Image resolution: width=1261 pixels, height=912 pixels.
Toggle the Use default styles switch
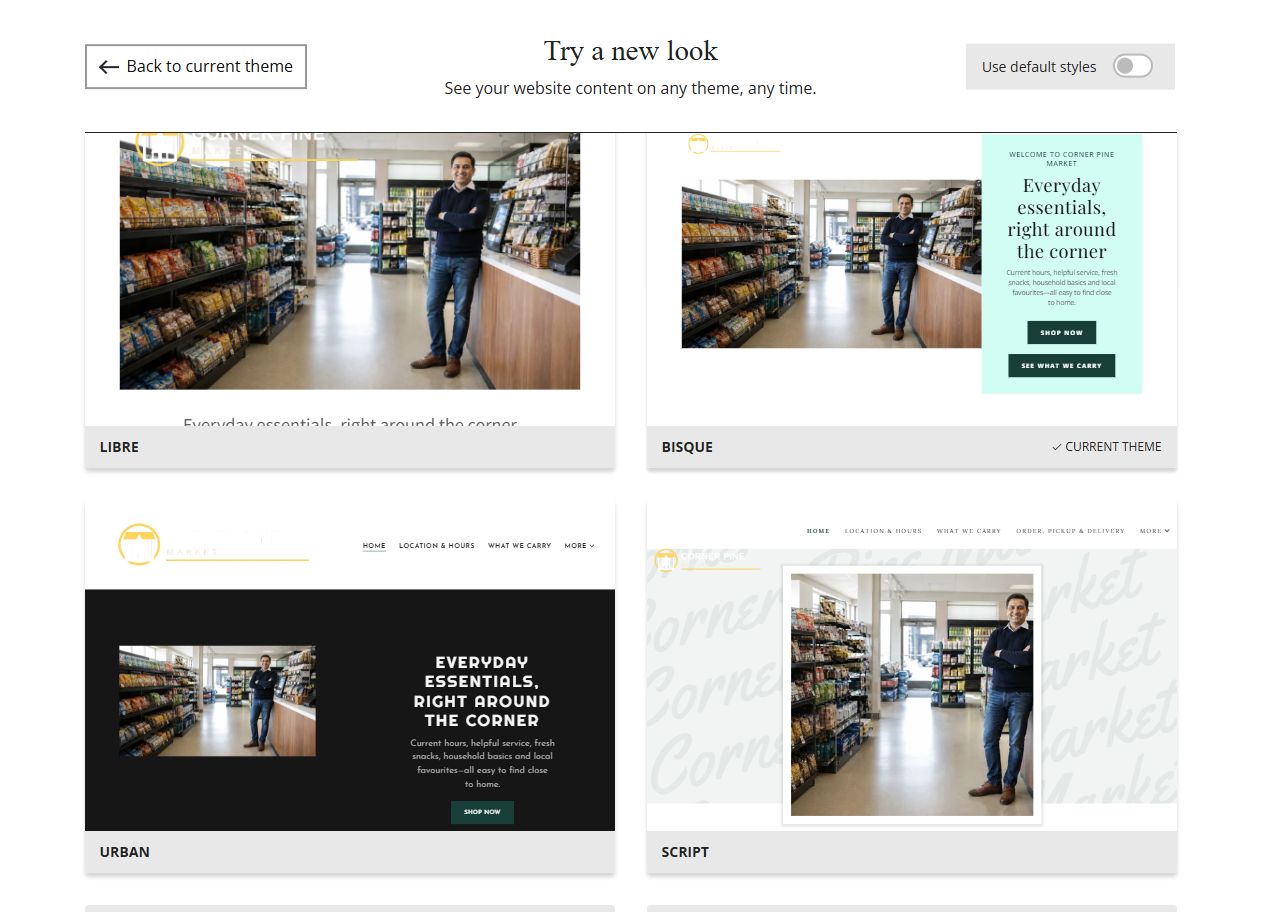1133,66
